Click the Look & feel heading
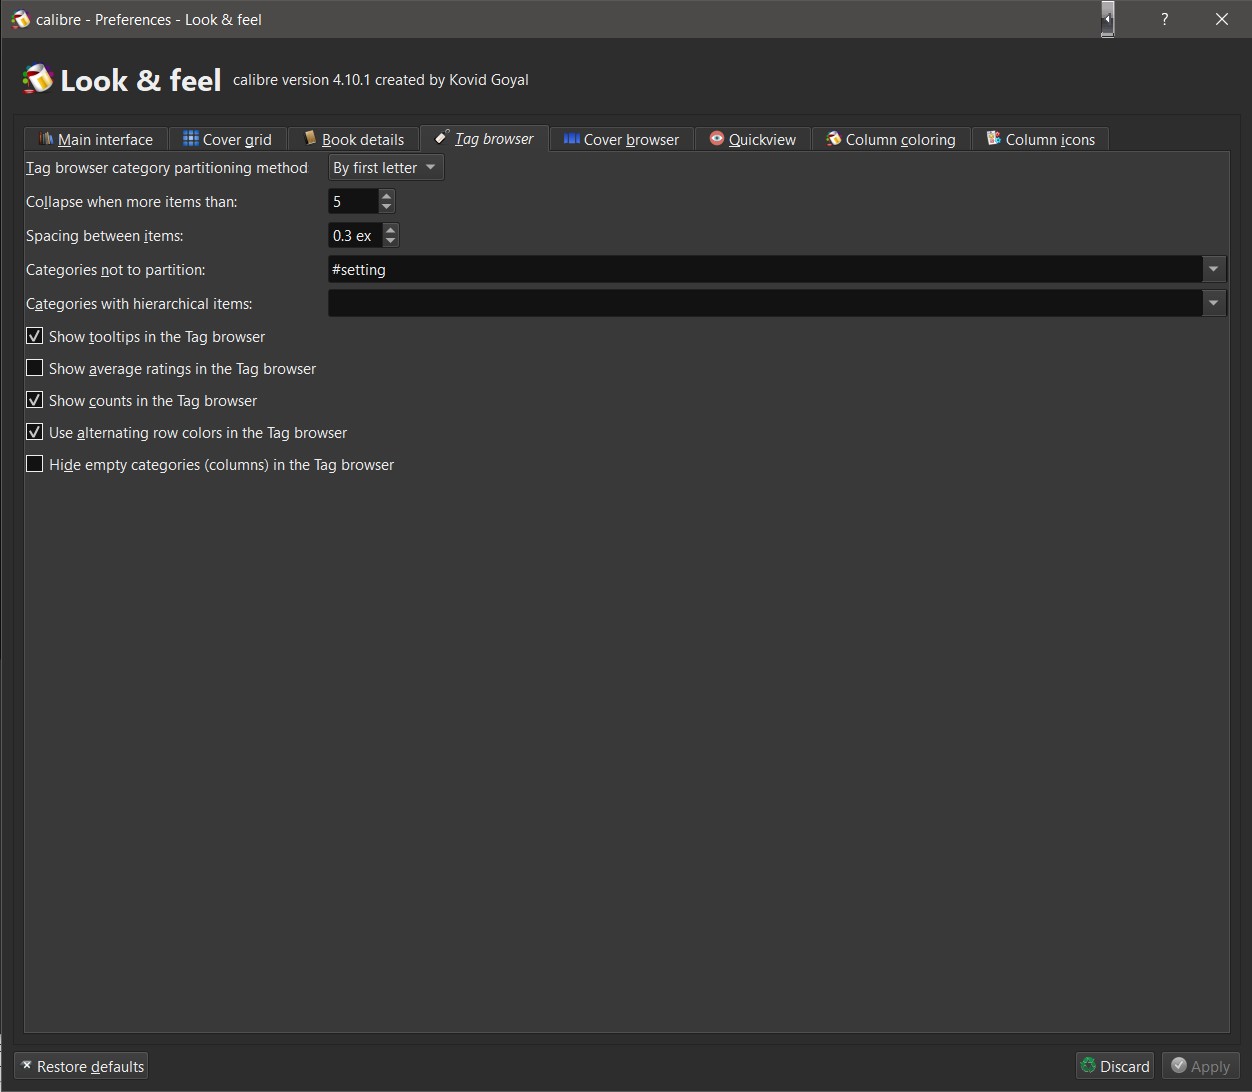 pyautogui.click(x=141, y=80)
